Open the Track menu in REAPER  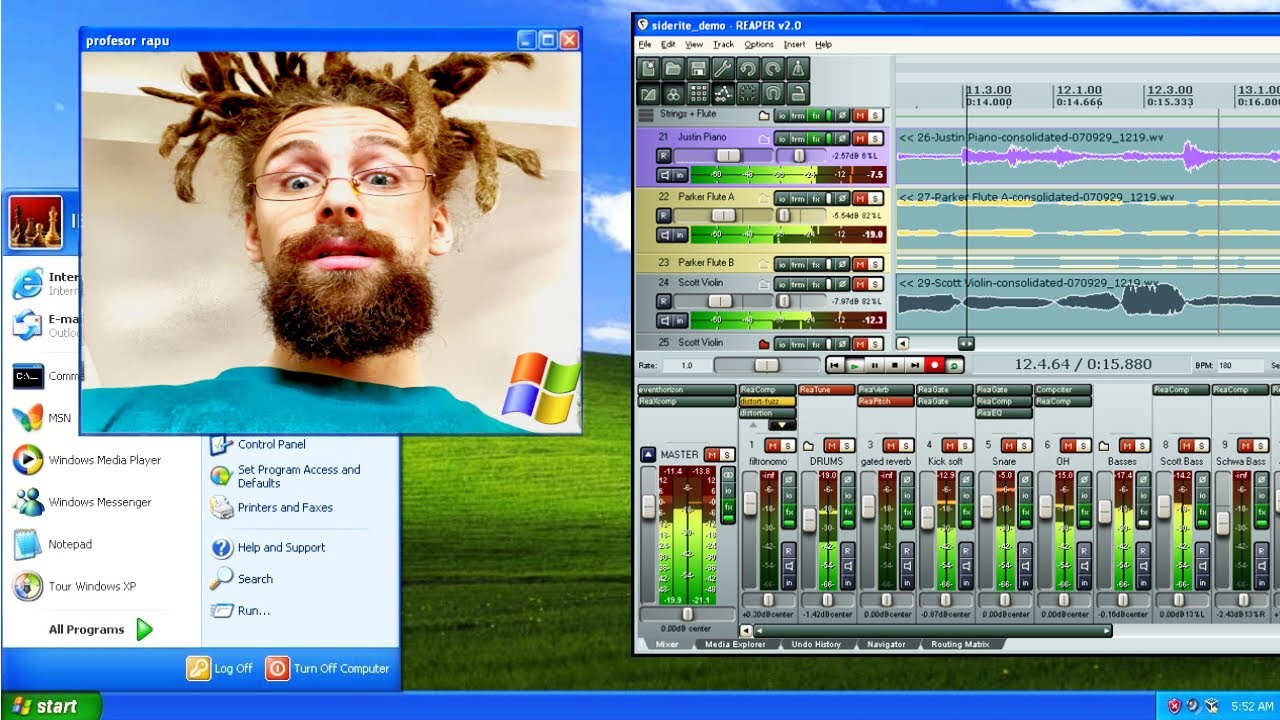point(723,44)
